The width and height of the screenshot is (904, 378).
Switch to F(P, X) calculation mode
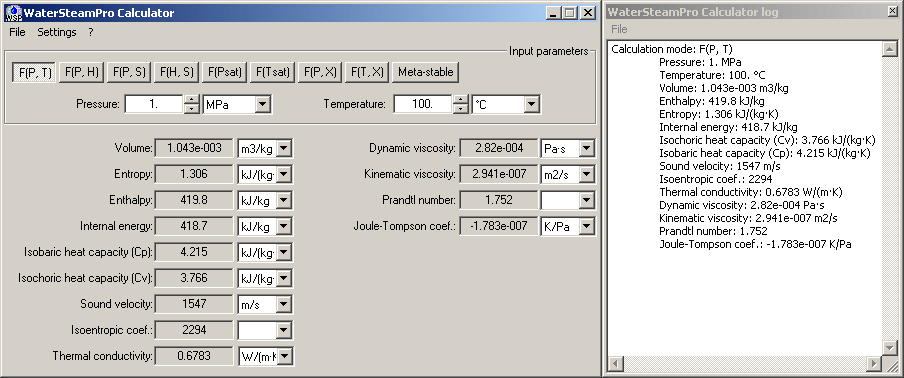point(321,73)
